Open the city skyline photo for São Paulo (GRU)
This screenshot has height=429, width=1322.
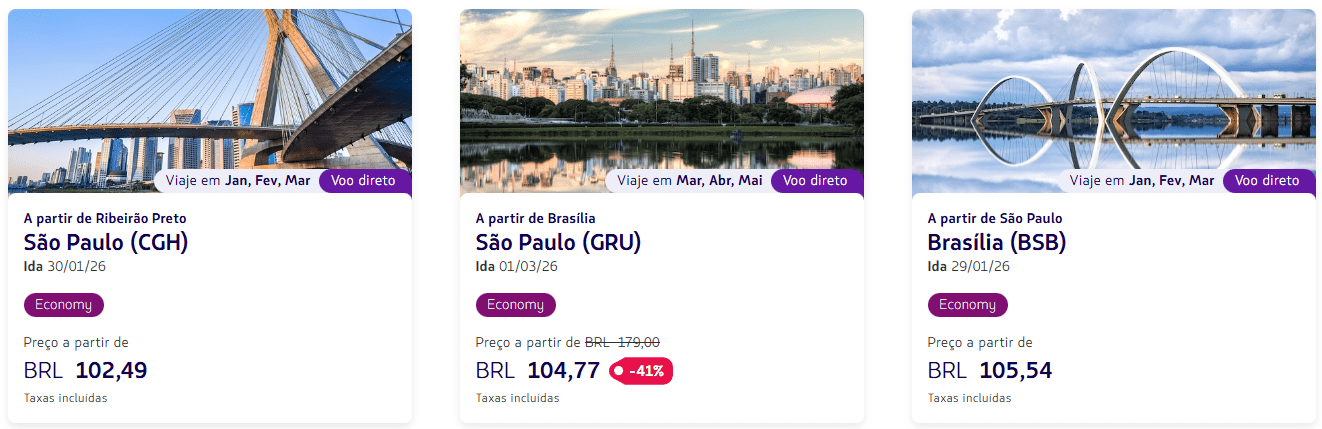pyautogui.click(x=661, y=90)
